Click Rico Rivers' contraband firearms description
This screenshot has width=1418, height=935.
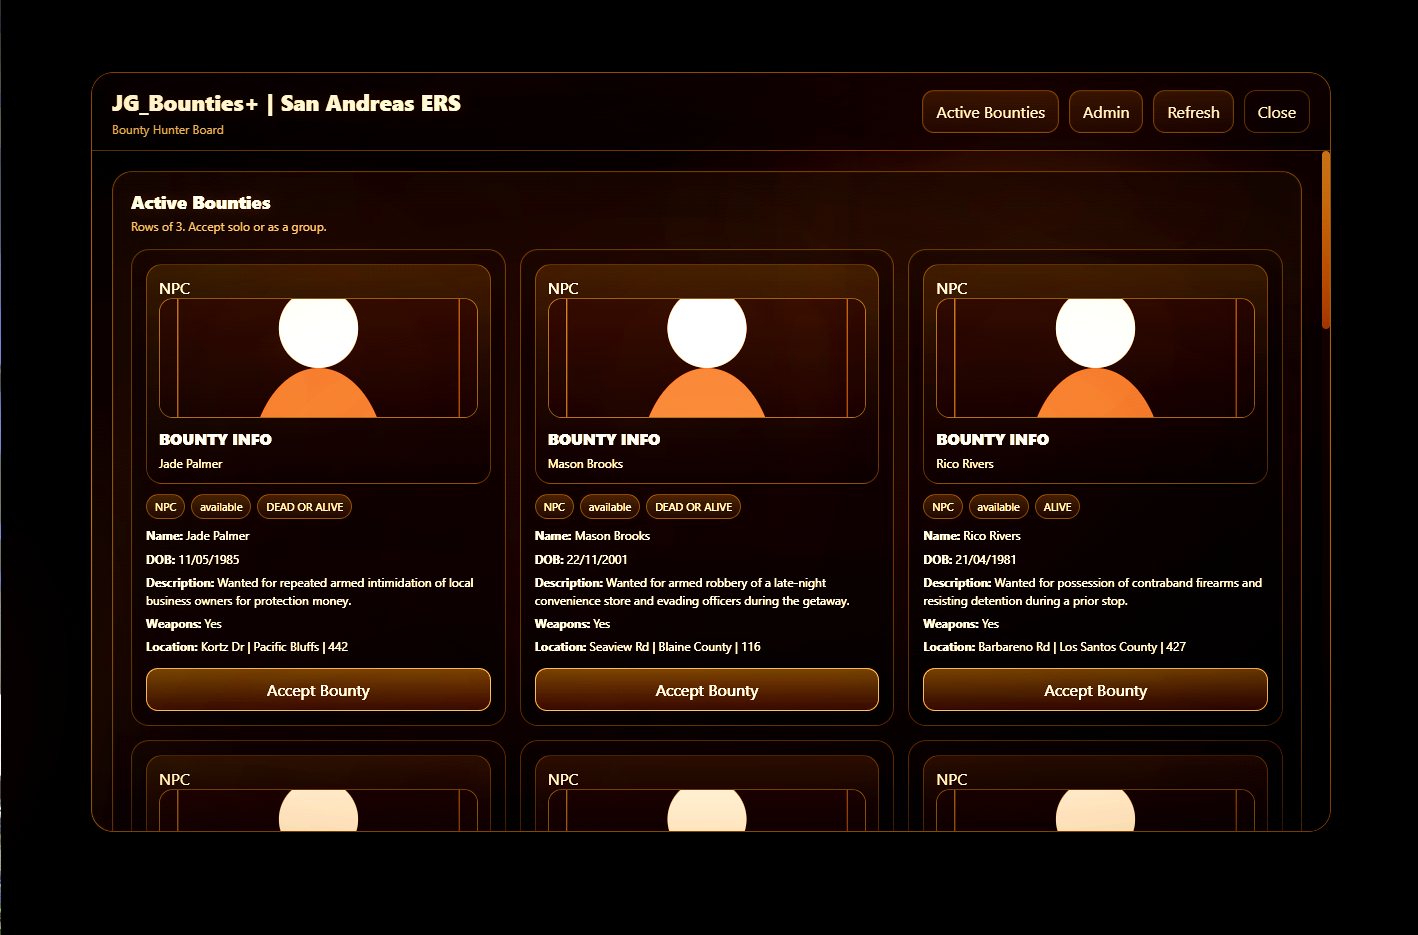click(x=1092, y=592)
